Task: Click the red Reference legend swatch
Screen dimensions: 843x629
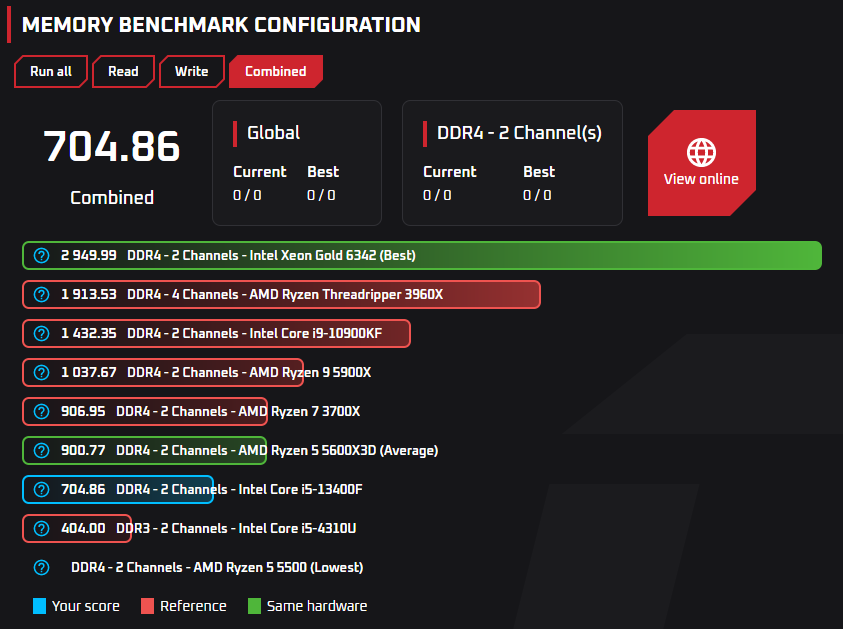Action: point(147,606)
